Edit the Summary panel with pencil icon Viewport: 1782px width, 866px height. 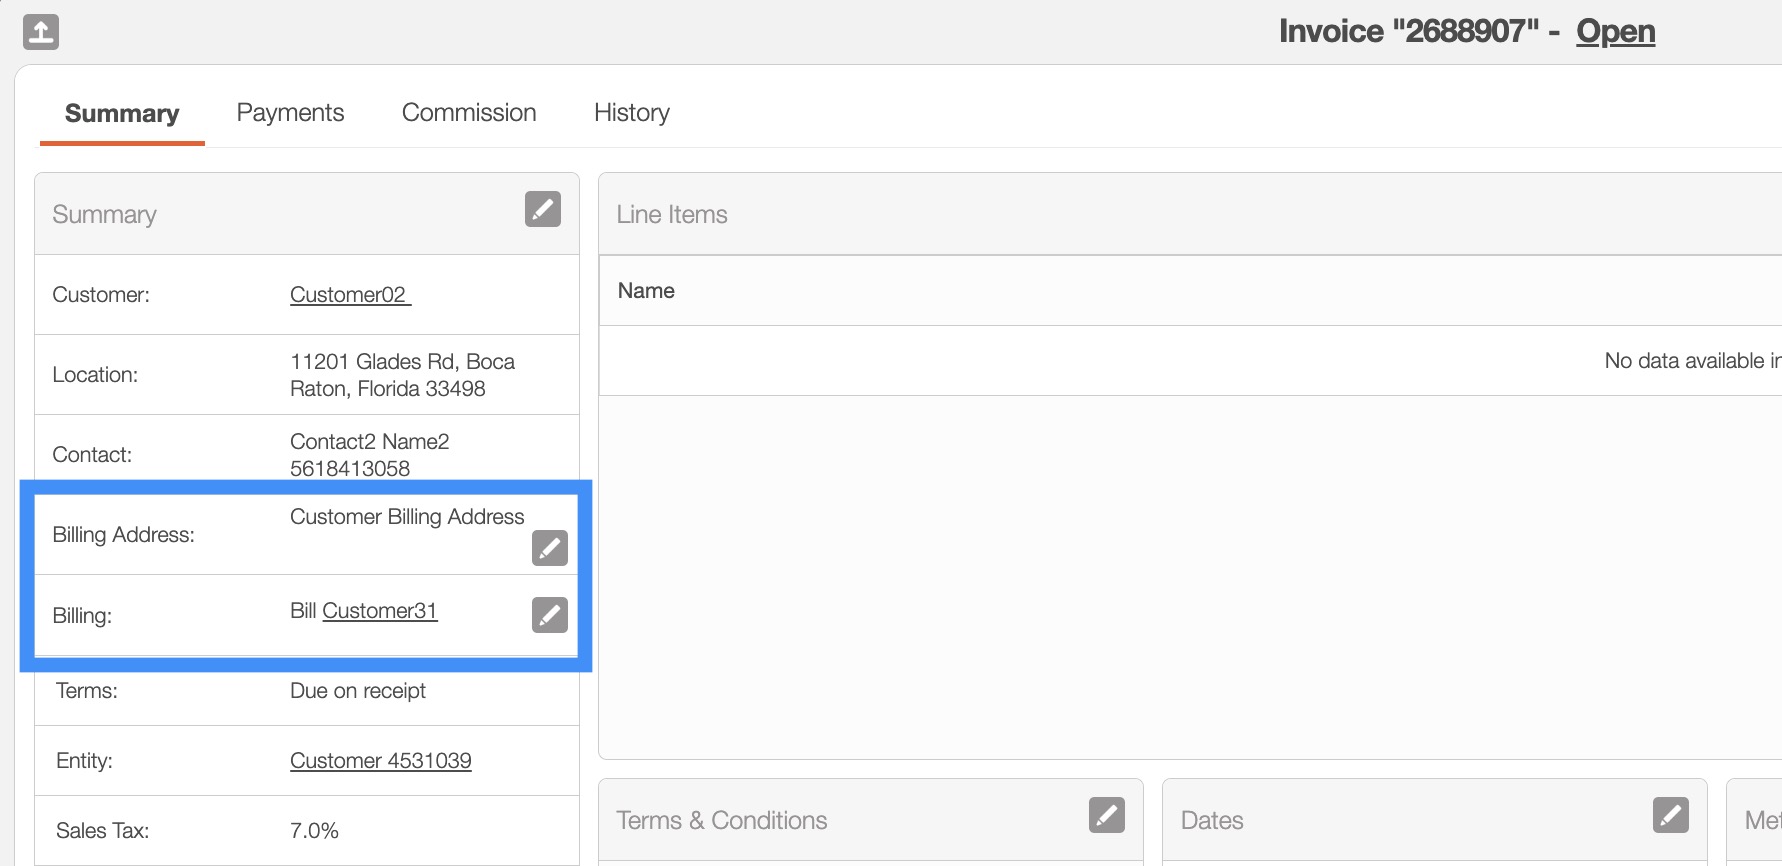(542, 209)
